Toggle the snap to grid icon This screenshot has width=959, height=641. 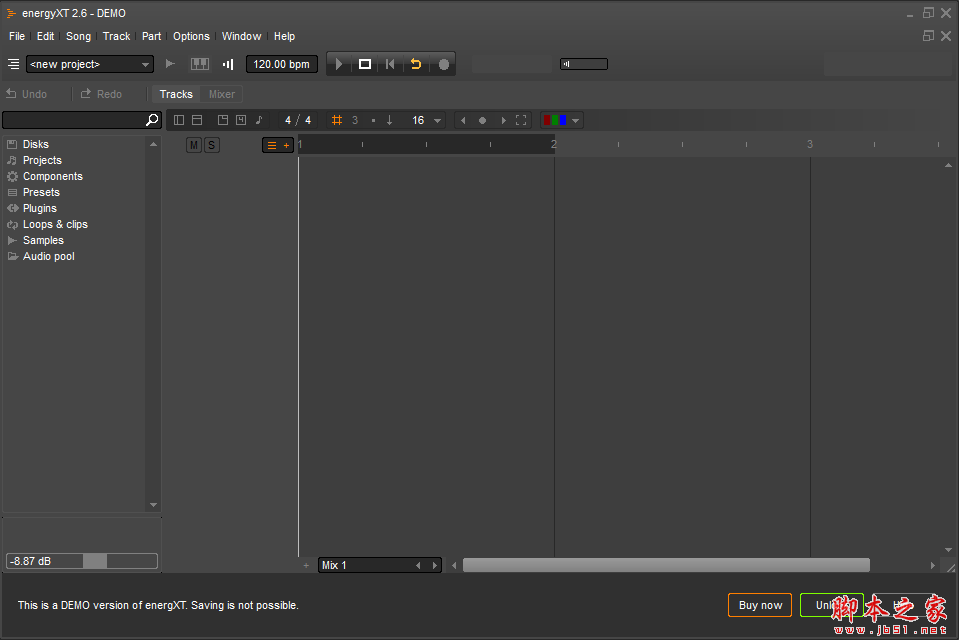pos(337,120)
